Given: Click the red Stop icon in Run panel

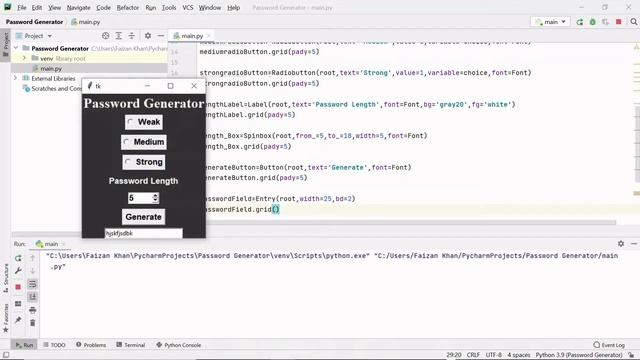Looking at the screenshot, I should coord(18,287).
